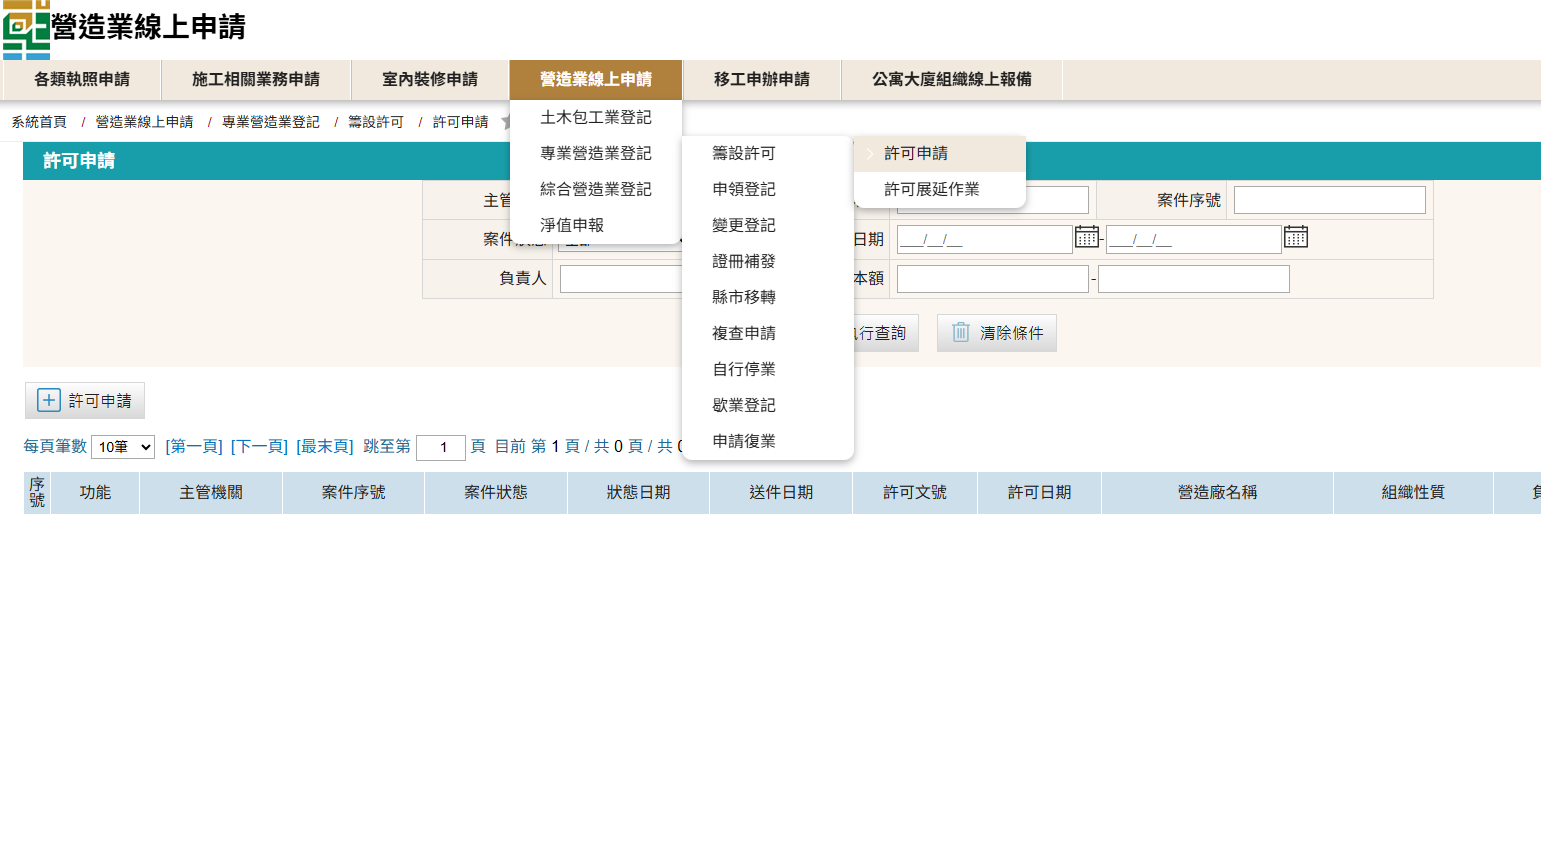
Task: Jump to [下一頁] in the pager
Action: (259, 446)
